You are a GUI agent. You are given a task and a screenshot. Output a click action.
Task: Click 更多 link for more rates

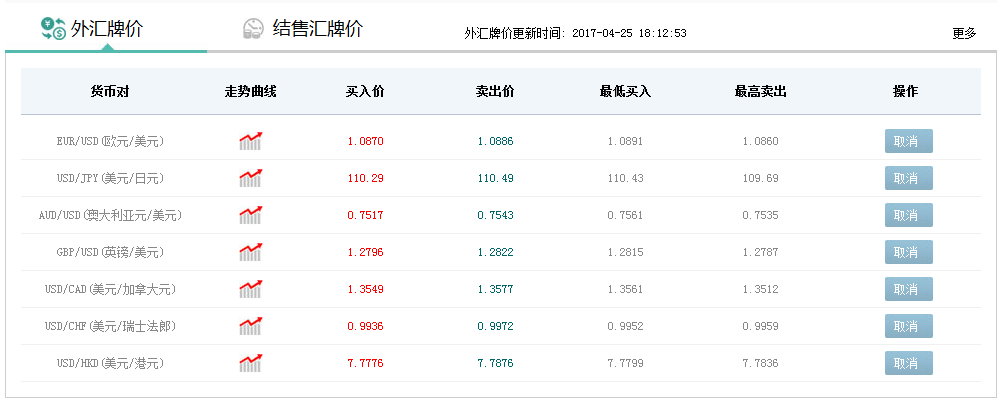pos(964,33)
